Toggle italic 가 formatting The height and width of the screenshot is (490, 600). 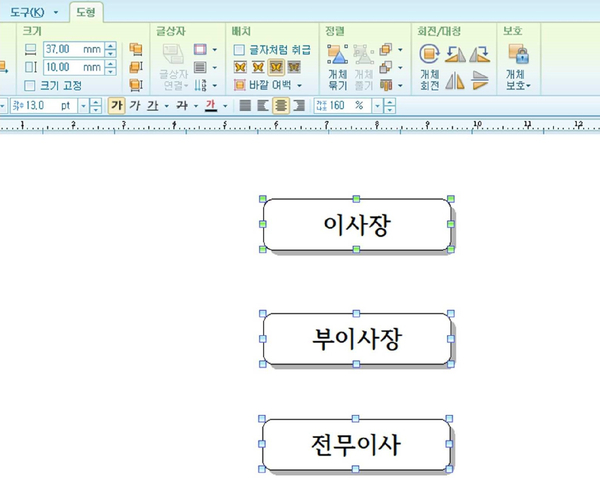[135, 105]
